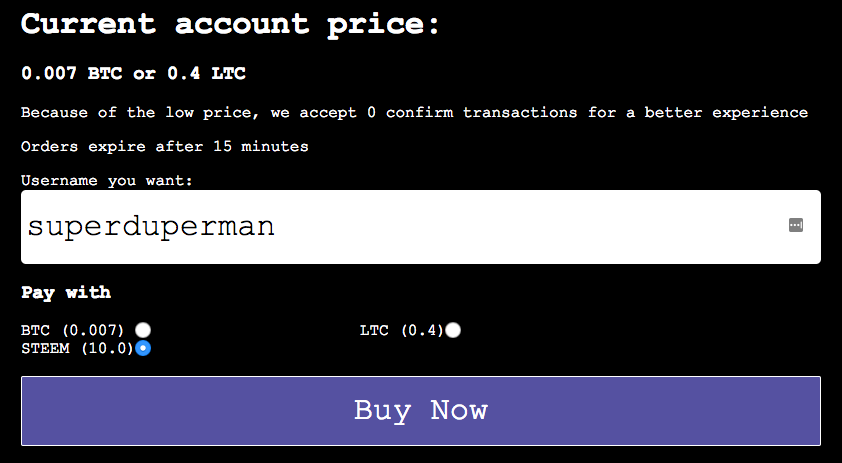Click the "STEEM (10.0)" option label

point(76,348)
